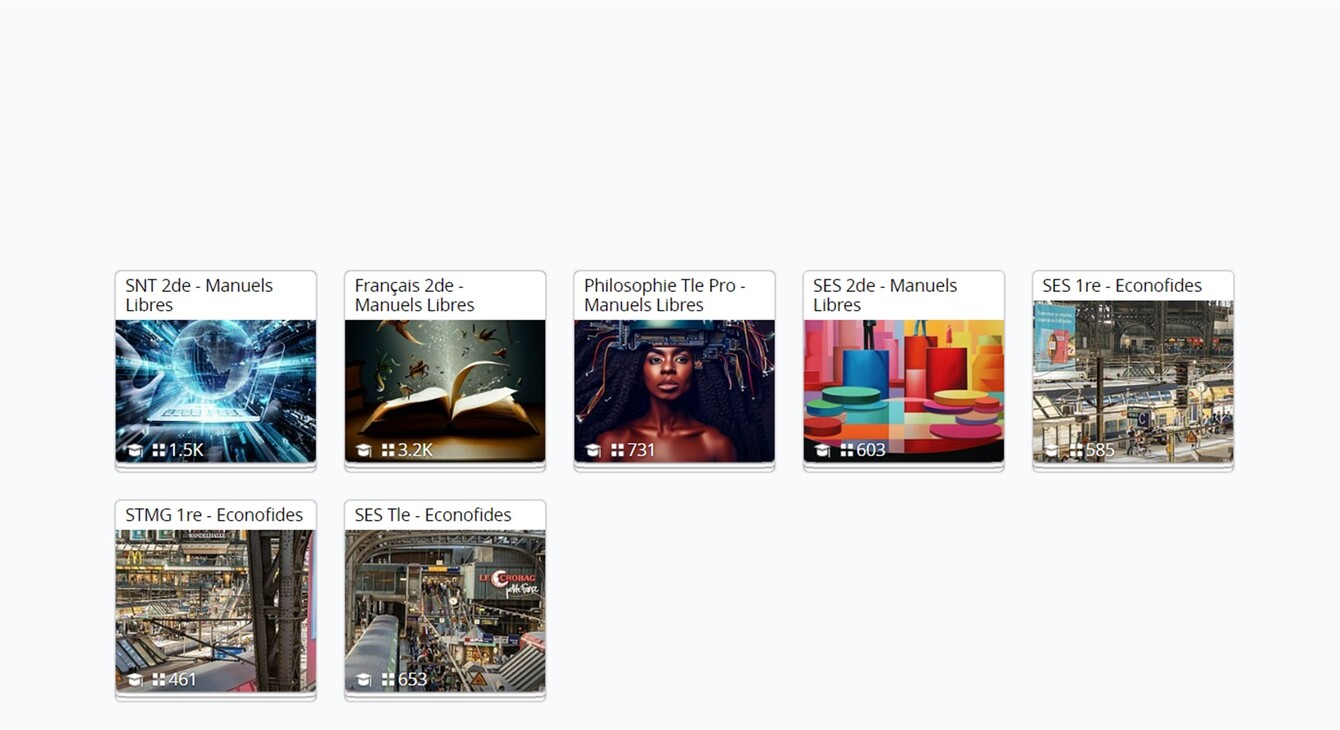Click grid icon beside 3.2K count
This screenshot has width=1340, height=730.
388,451
